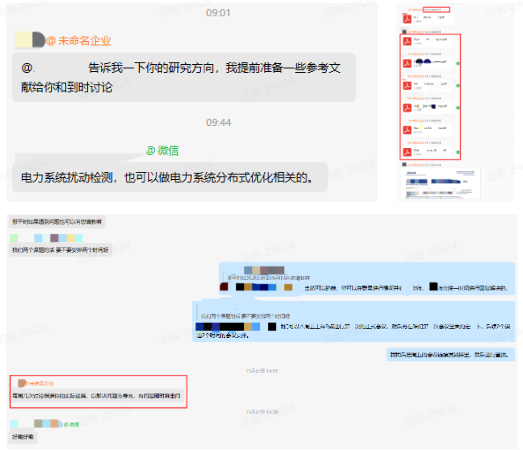Click the 09:44 timestamp

[x=218, y=122]
